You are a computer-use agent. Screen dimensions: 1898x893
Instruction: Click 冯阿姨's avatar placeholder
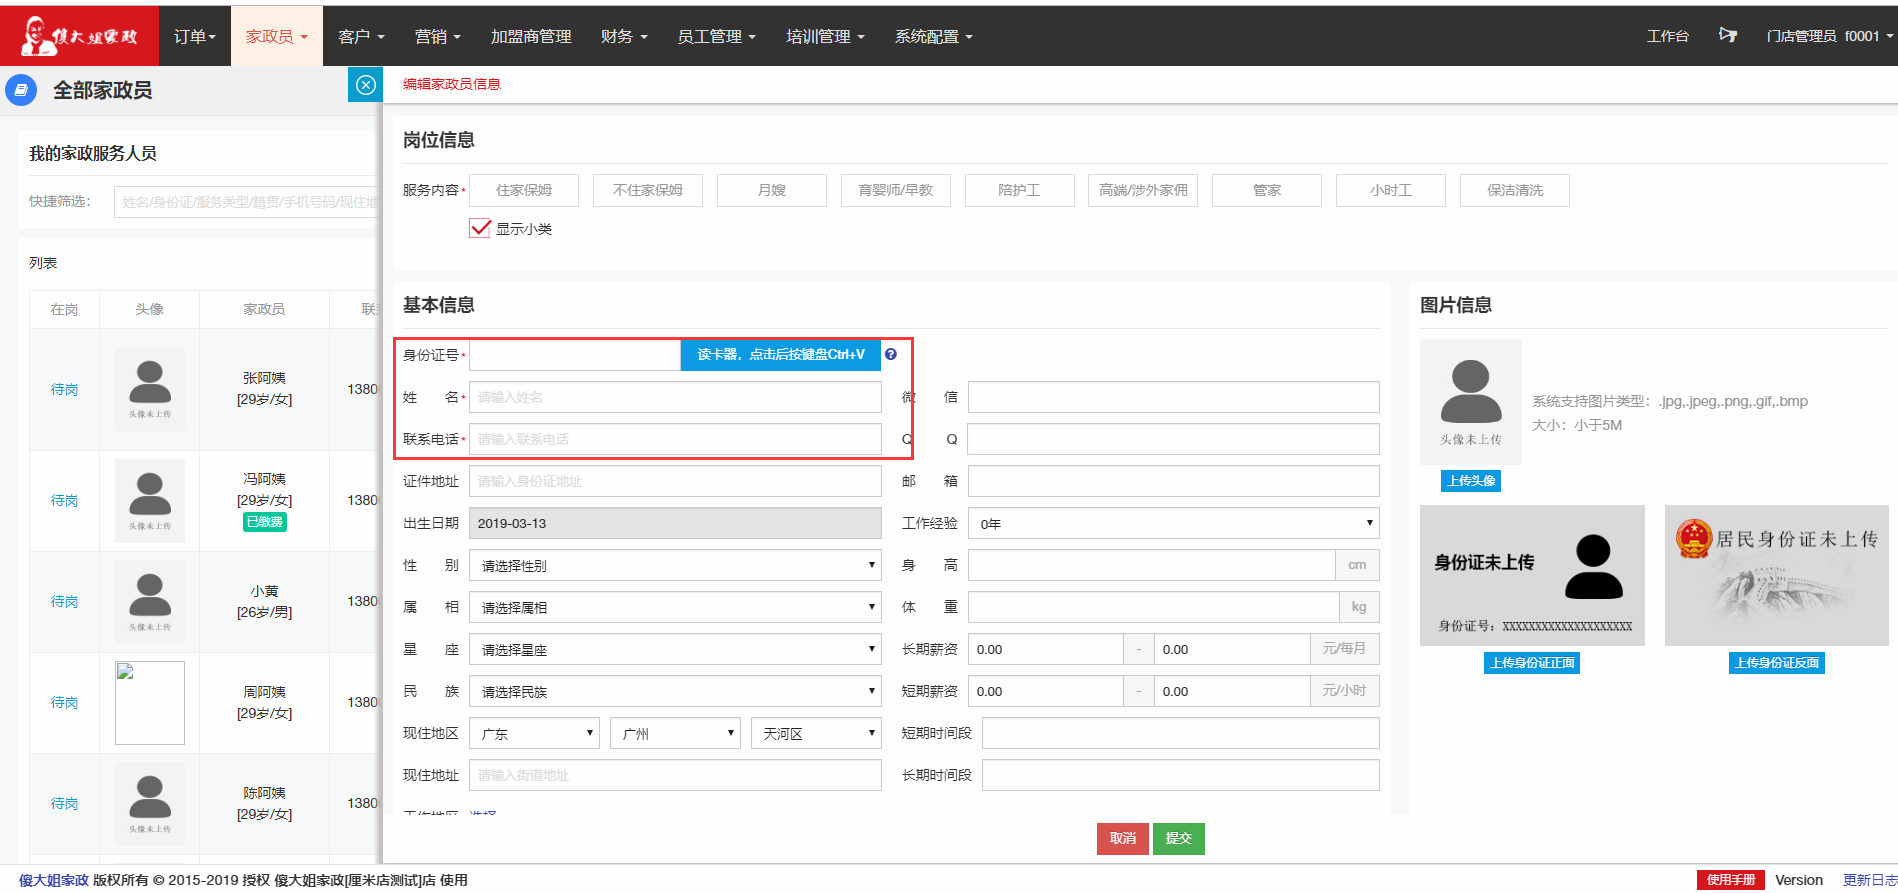pyautogui.click(x=150, y=500)
